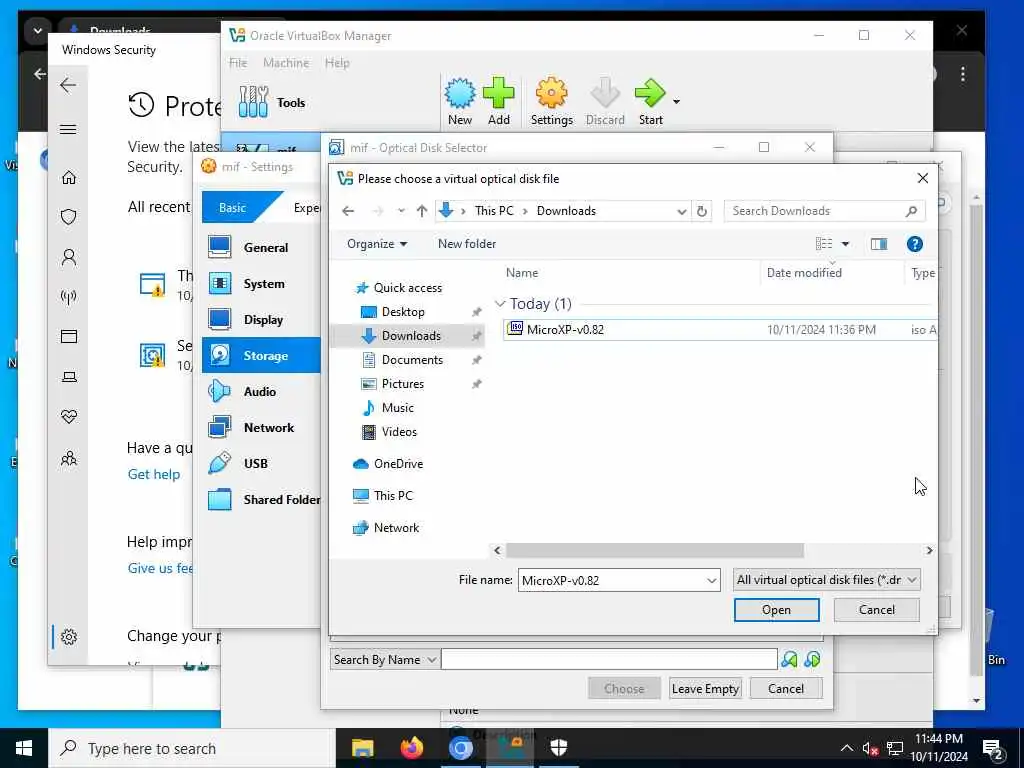Open the Help menu in VirtualBox Manager
This screenshot has width=1024, height=768.
[x=337, y=63]
